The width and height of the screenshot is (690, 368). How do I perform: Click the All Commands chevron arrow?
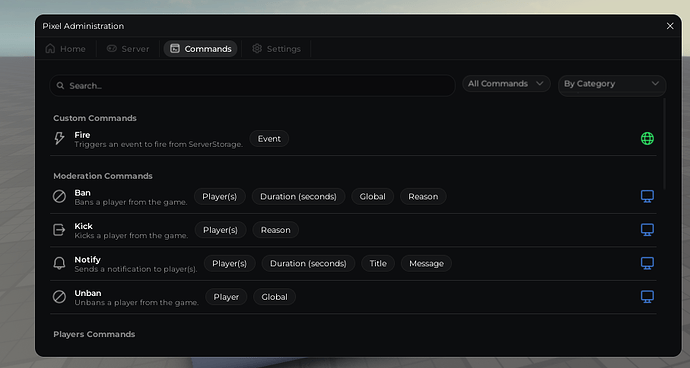coord(540,83)
